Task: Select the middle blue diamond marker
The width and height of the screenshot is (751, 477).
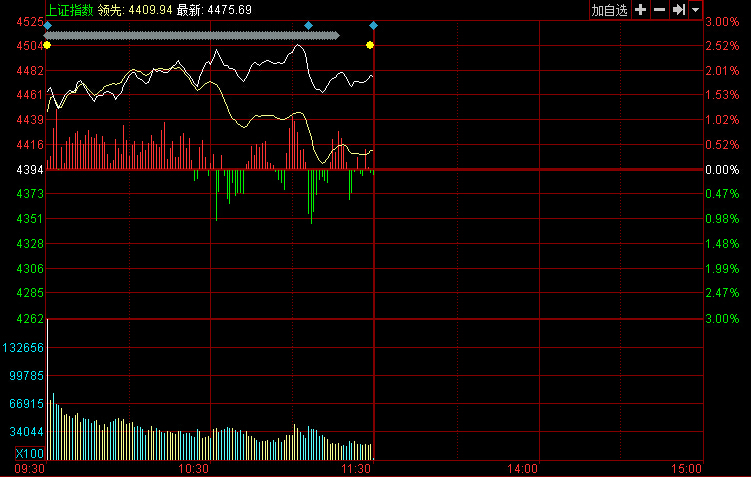Action: [308, 25]
